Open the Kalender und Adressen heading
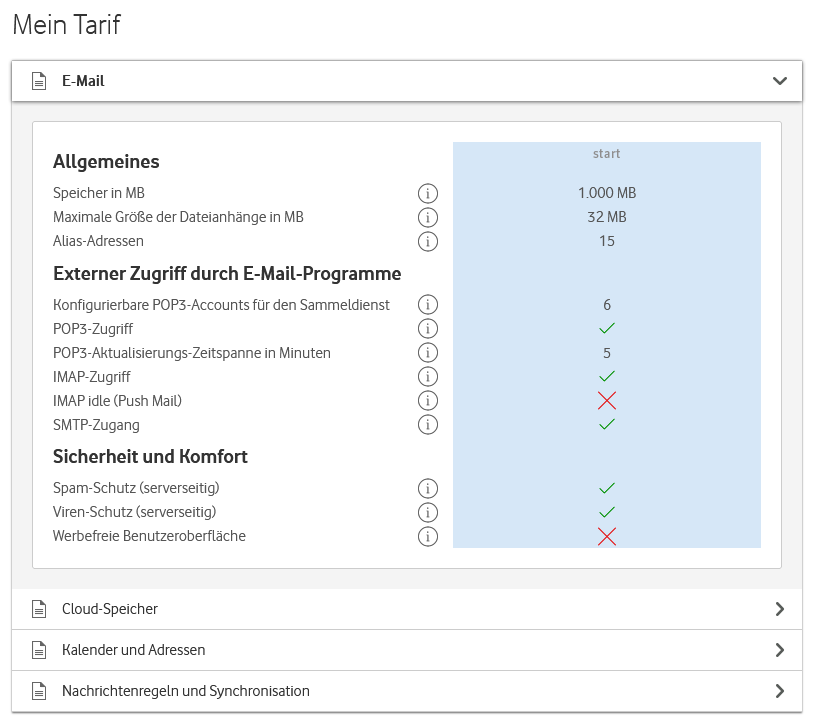 point(133,650)
